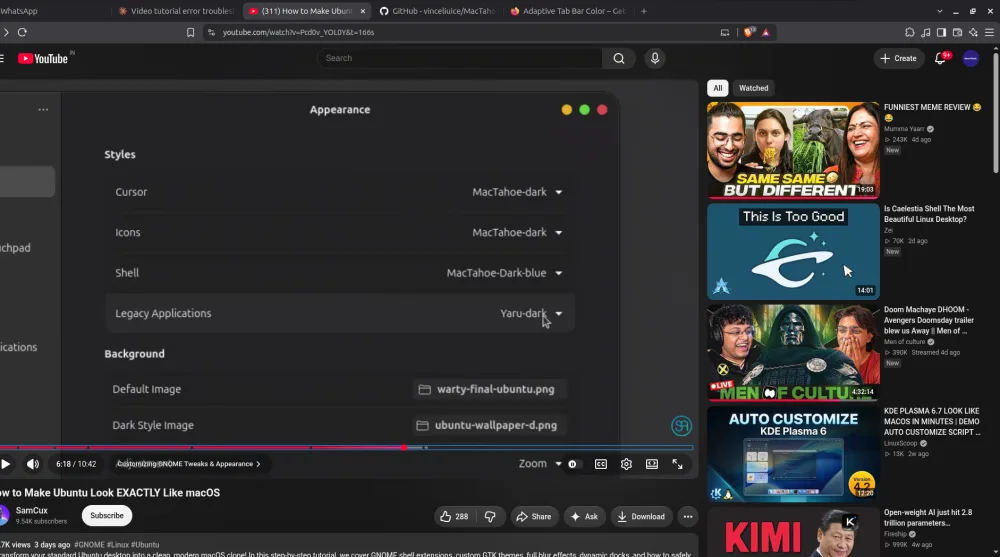
Task: Switch to Video tutorial error troubleshooting tab
Action: 175,11
